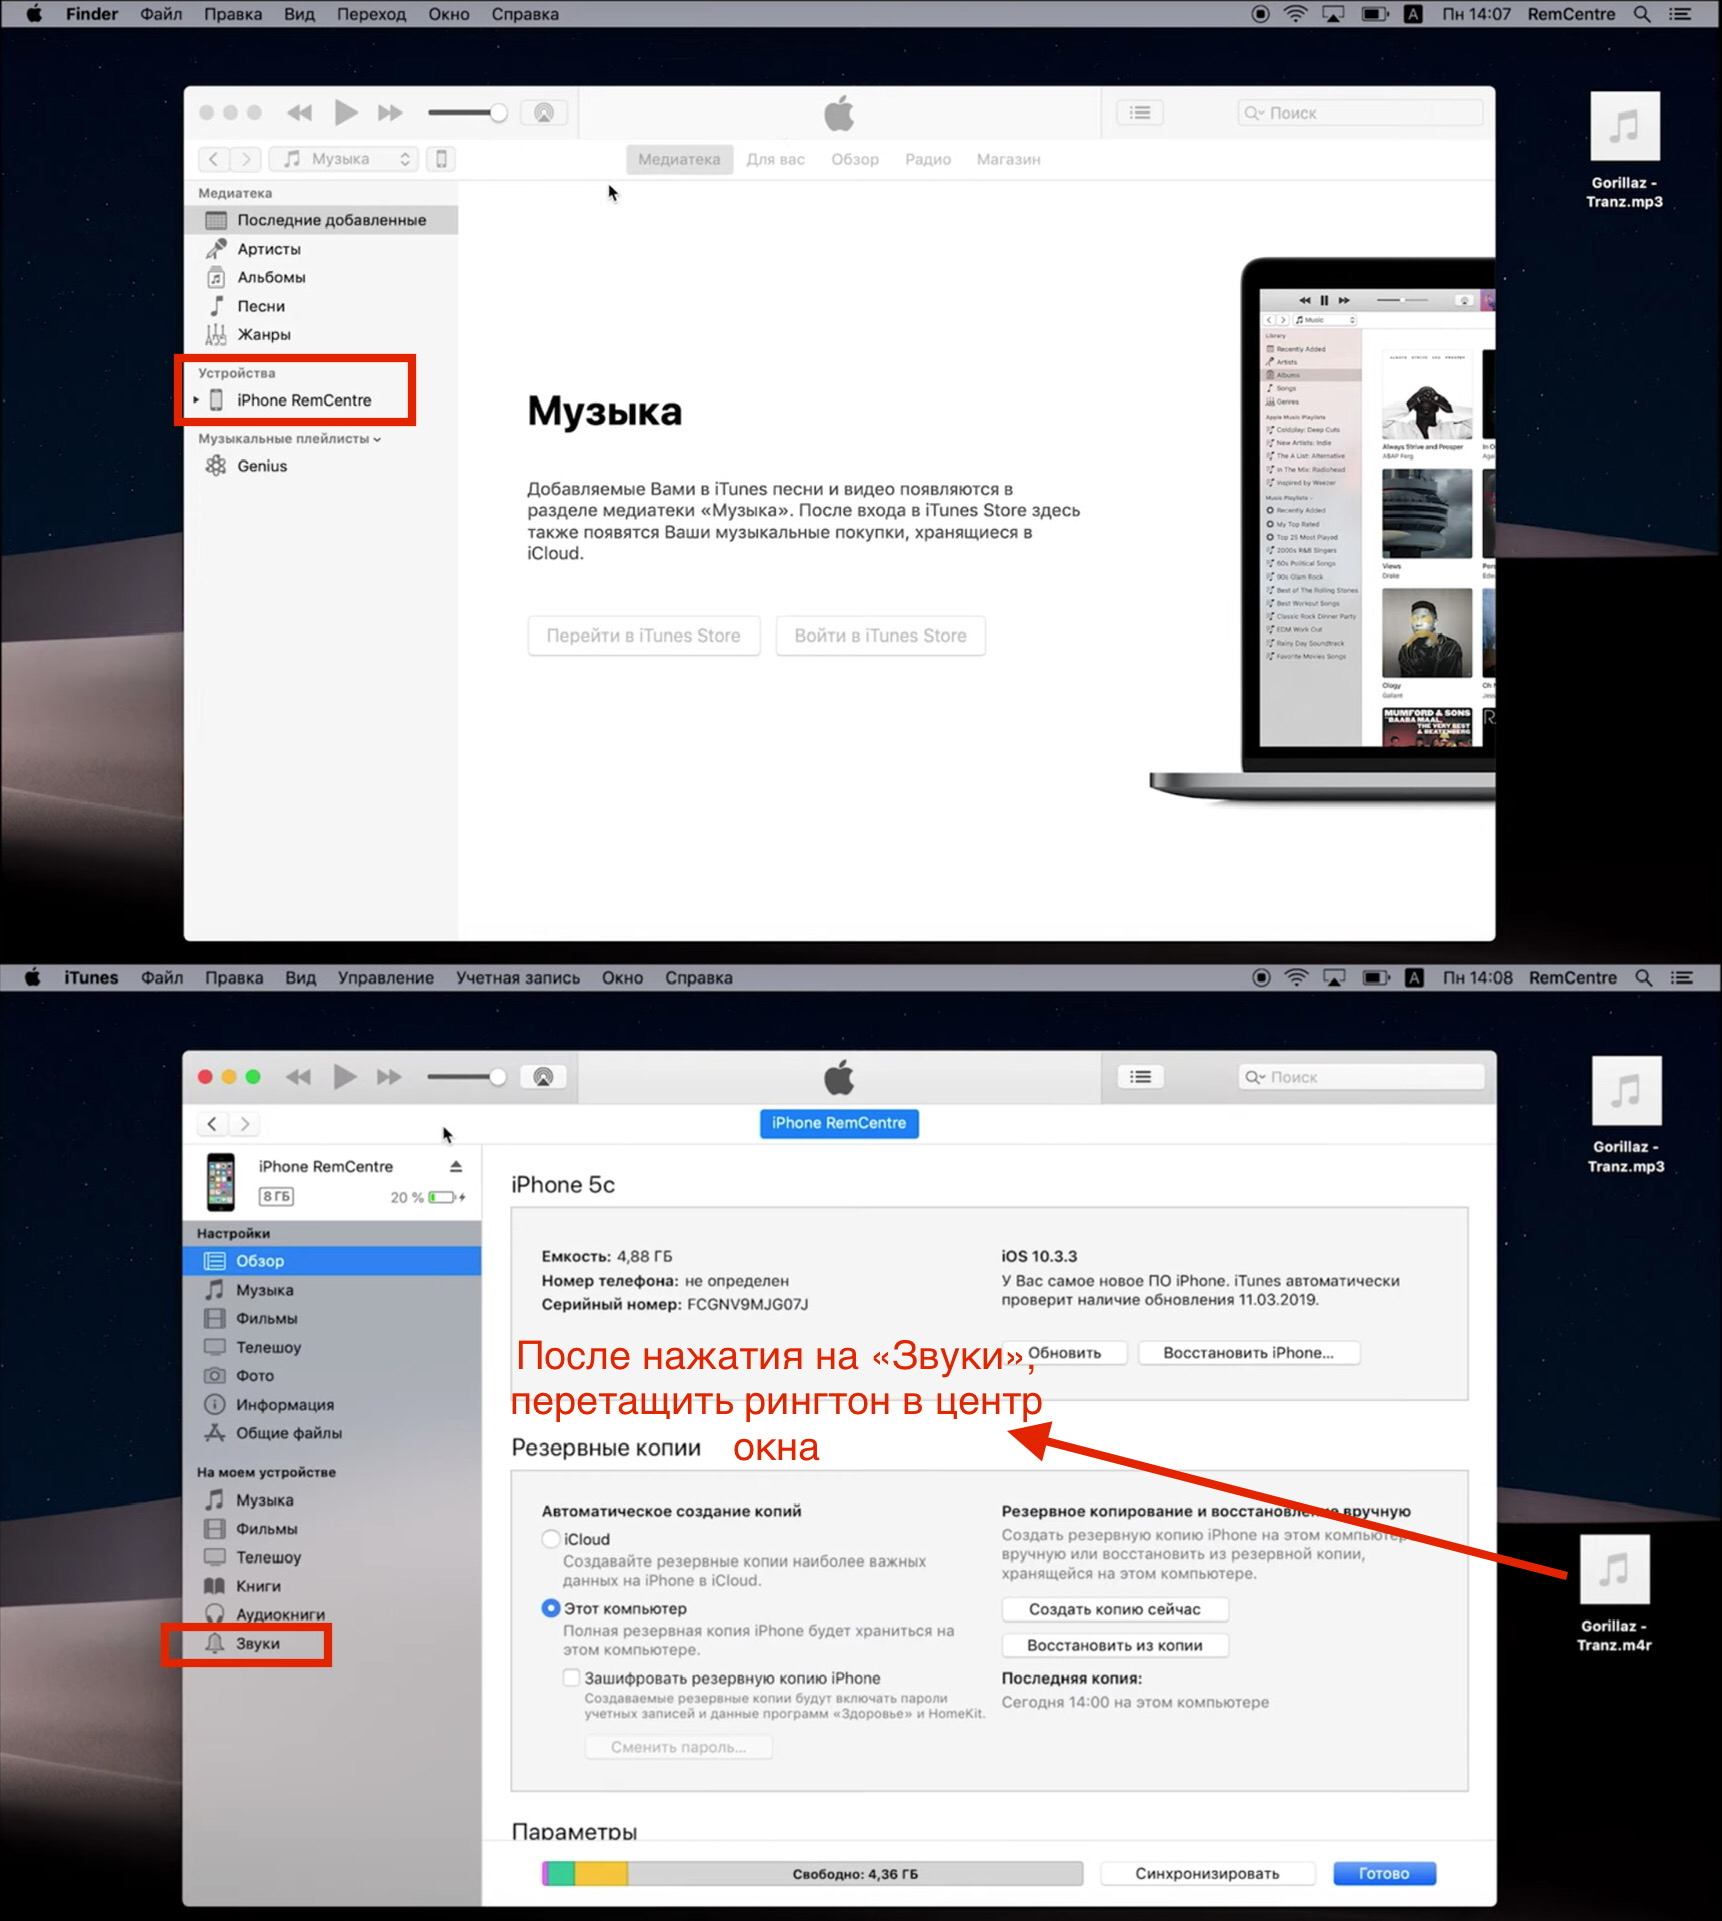Image resolution: width=1722 pixels, height=1921 pixels.
Task: Adjust the volume slider in the lower iTunes window
Action: [x=467, y=1077]
